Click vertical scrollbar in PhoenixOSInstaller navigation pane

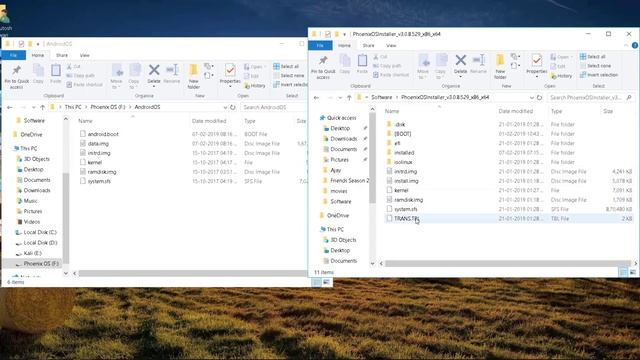tap(372, 158)
